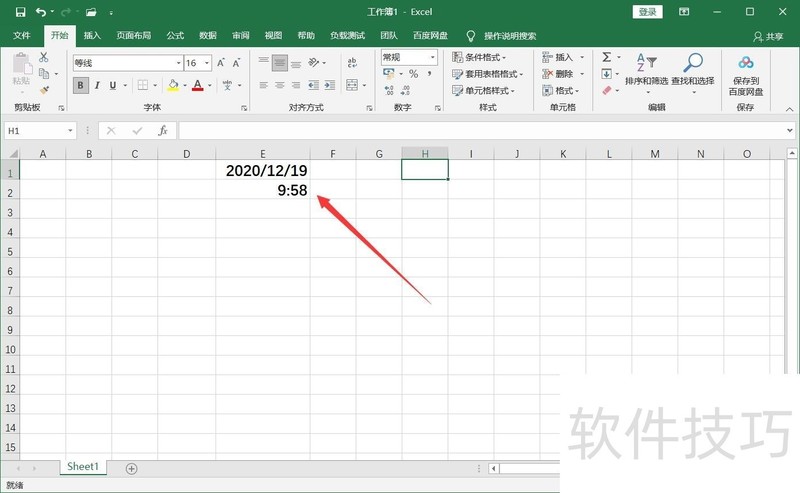Image resolution: width=800 pixels, height=493 pixels.
Task: Open the fill color dropdown arrow
Action: coord(185,85)
